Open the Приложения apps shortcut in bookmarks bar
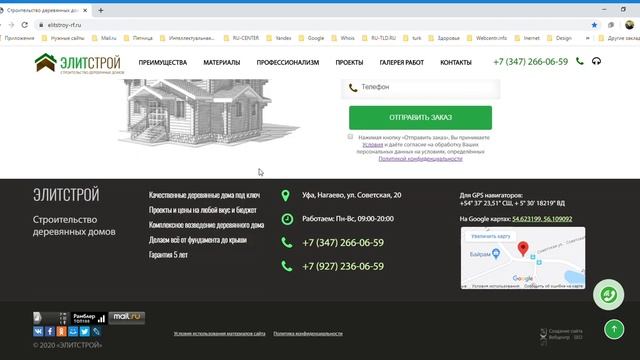Image resolution: width=640 pixels, height=360 pixels. (x=16, y=38)
